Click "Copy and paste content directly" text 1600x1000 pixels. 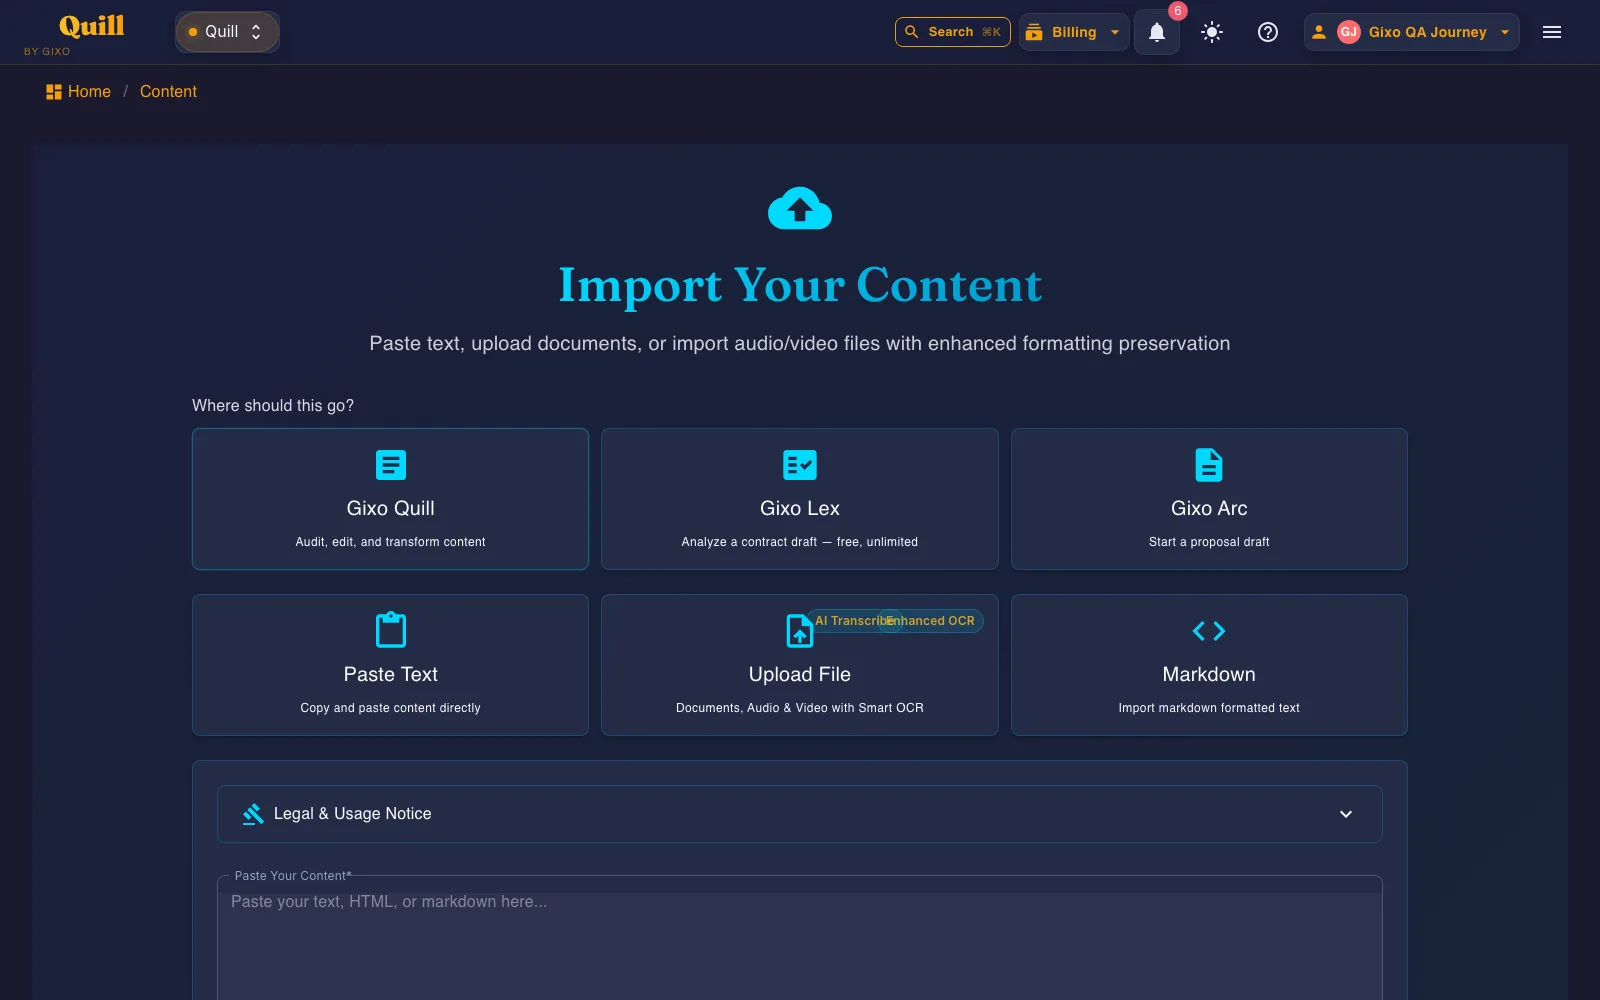(x=390, y=708)
